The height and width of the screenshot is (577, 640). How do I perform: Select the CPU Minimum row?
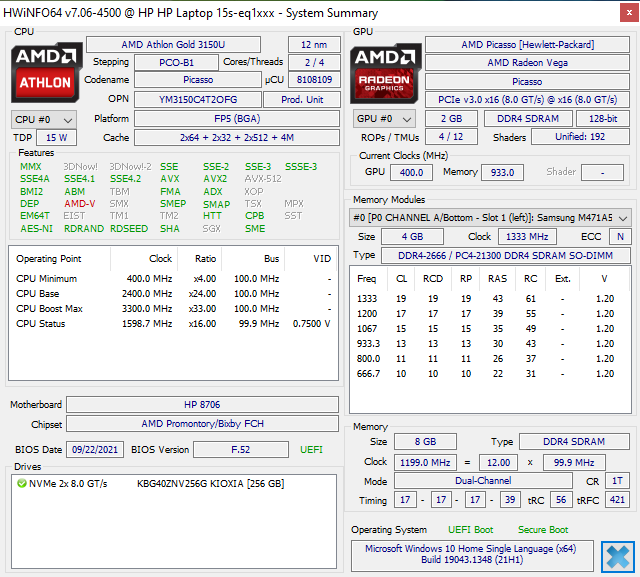[x=173, y=279]
